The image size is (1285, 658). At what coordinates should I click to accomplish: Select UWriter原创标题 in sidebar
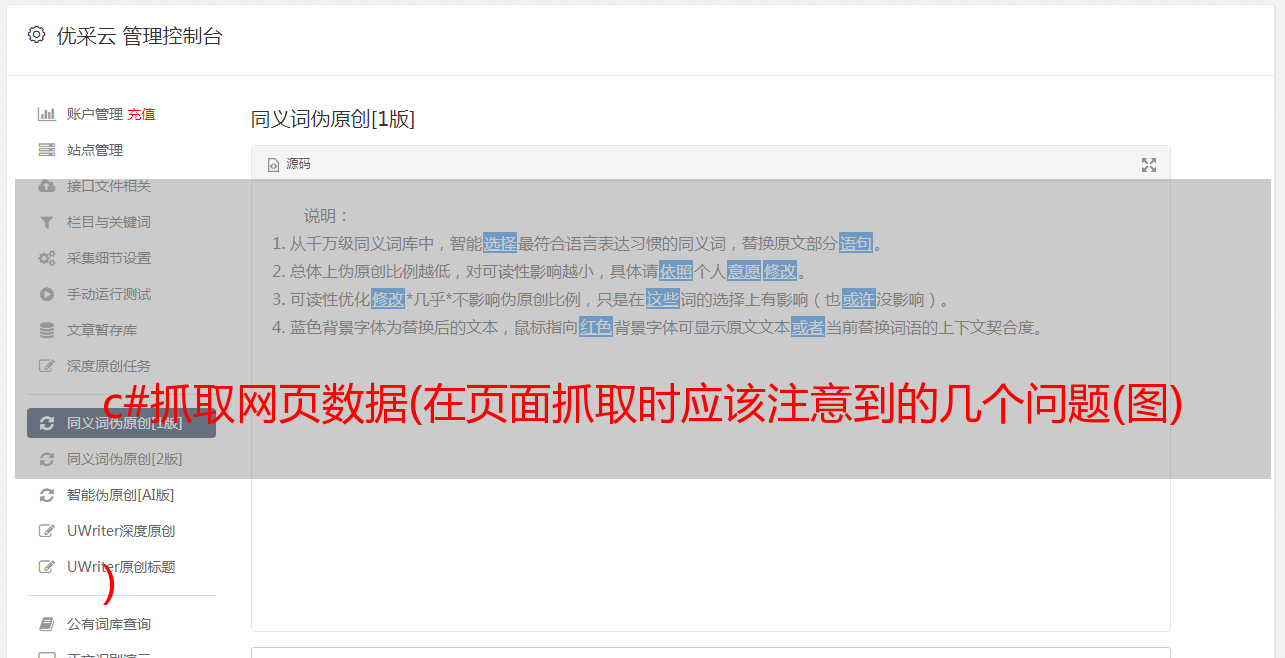click(x=121, y=567)
